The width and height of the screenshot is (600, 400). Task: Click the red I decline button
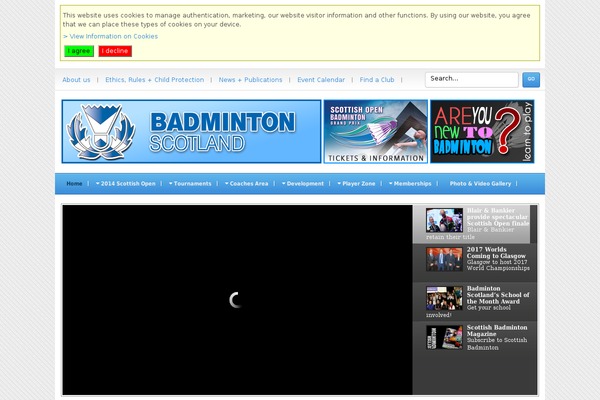pyautogui.click(x=115, y=51)
